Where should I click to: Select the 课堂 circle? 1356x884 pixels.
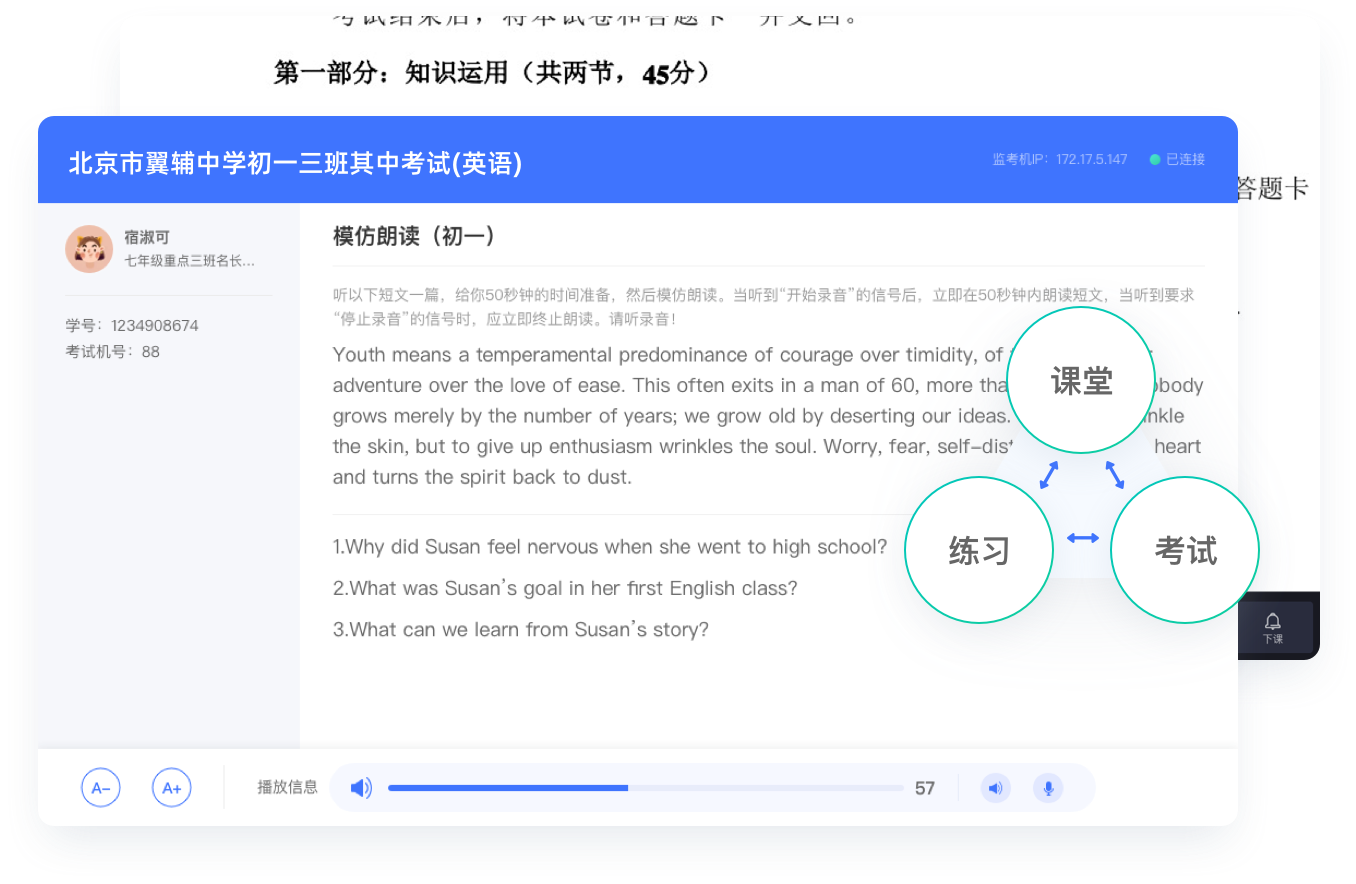tap(1081, 381)
